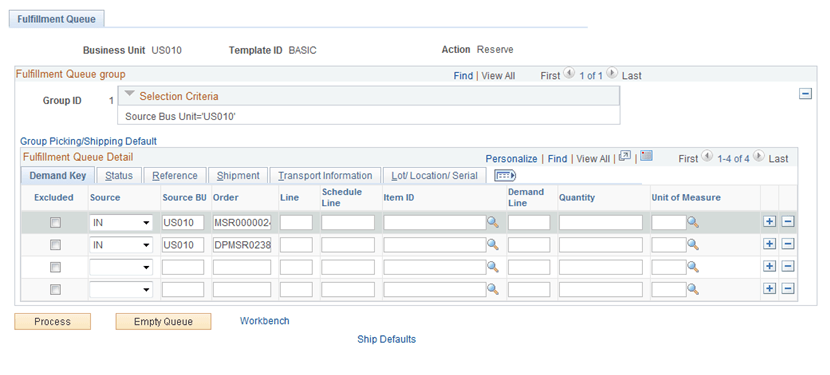Viewport: 830px width, 375px height.
Task: Switch to the Shipment tab
Action: click(x=238, y=175)
